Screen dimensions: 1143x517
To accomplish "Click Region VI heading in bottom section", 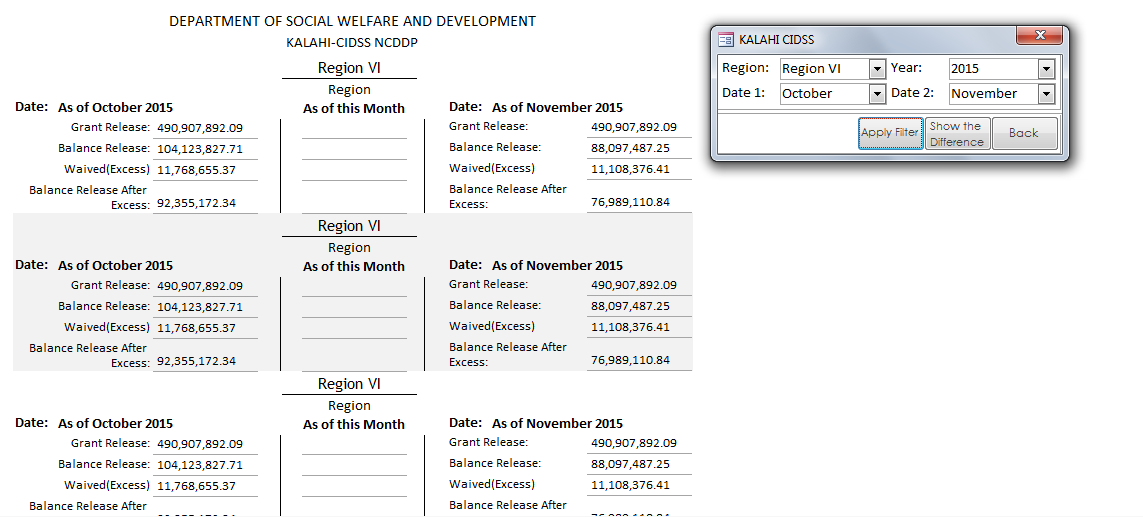I will pos(349,384).
